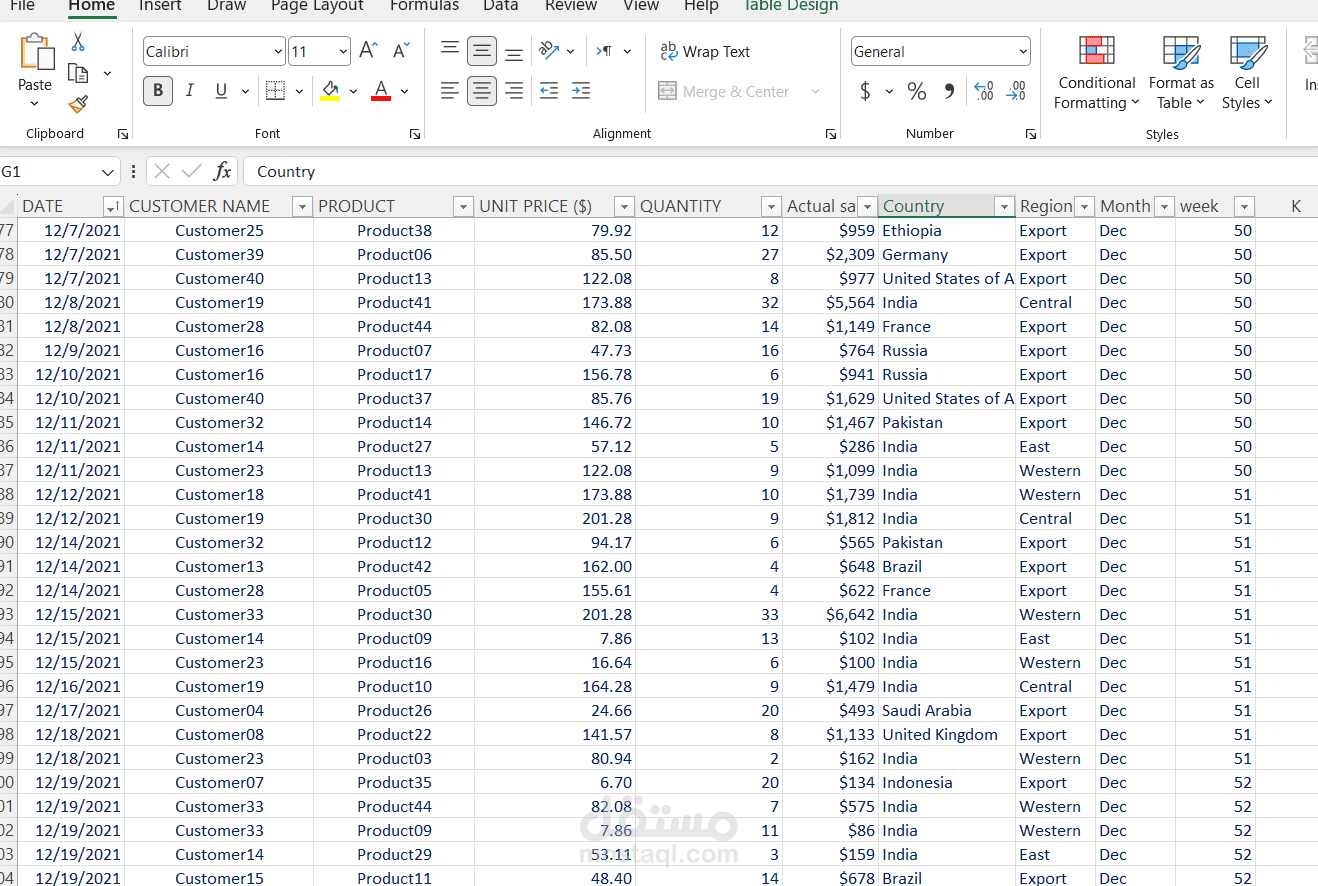
Task: Open Insert Function with the fx icon
Action: [222, 171]
